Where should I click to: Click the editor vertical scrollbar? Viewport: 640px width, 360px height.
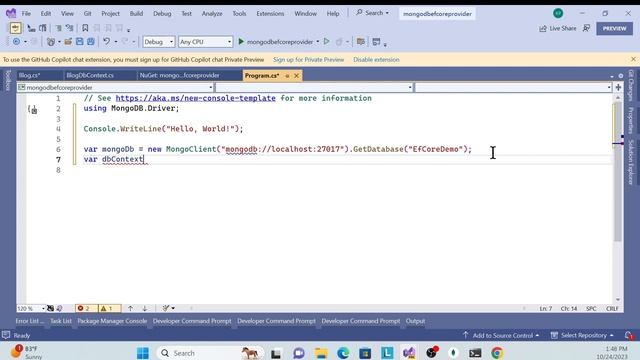tap(618, 171)
